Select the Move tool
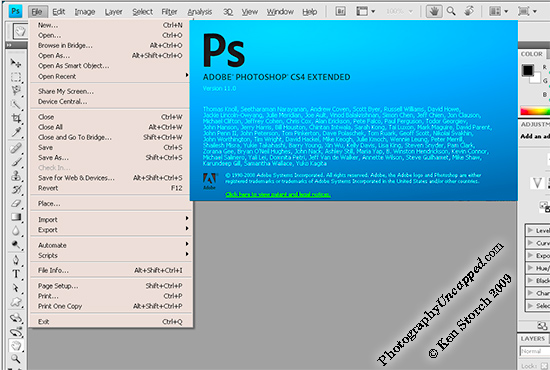Viewport: 550px width, 370px height. [15, 63]
